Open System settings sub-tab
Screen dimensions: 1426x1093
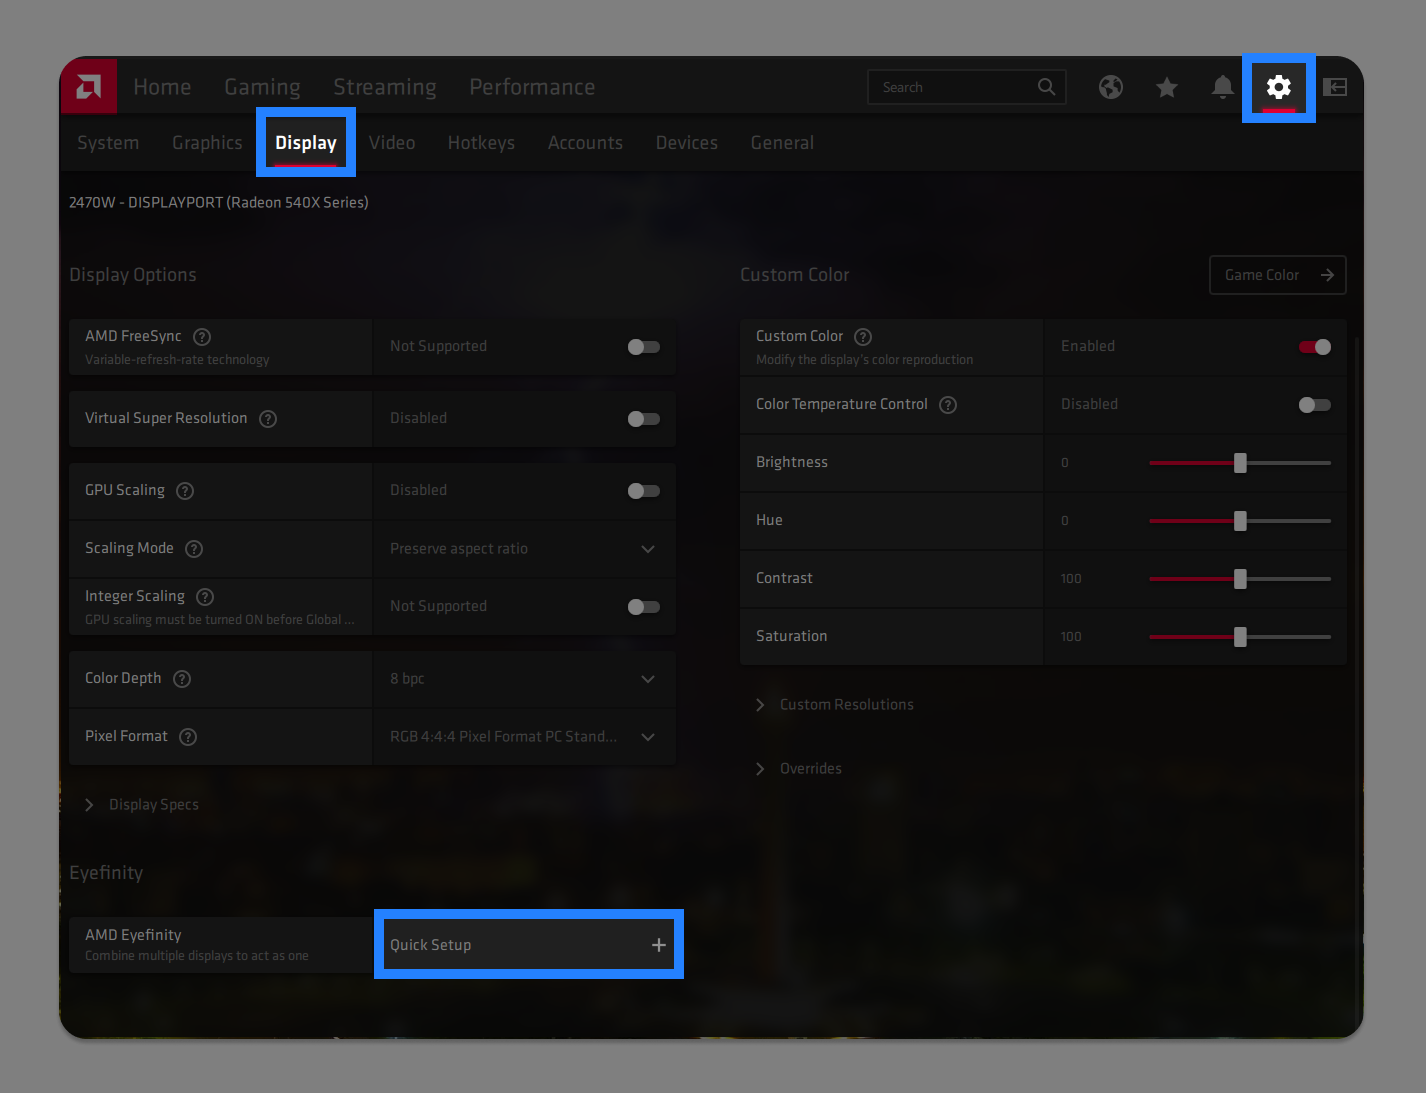(108, 143)
